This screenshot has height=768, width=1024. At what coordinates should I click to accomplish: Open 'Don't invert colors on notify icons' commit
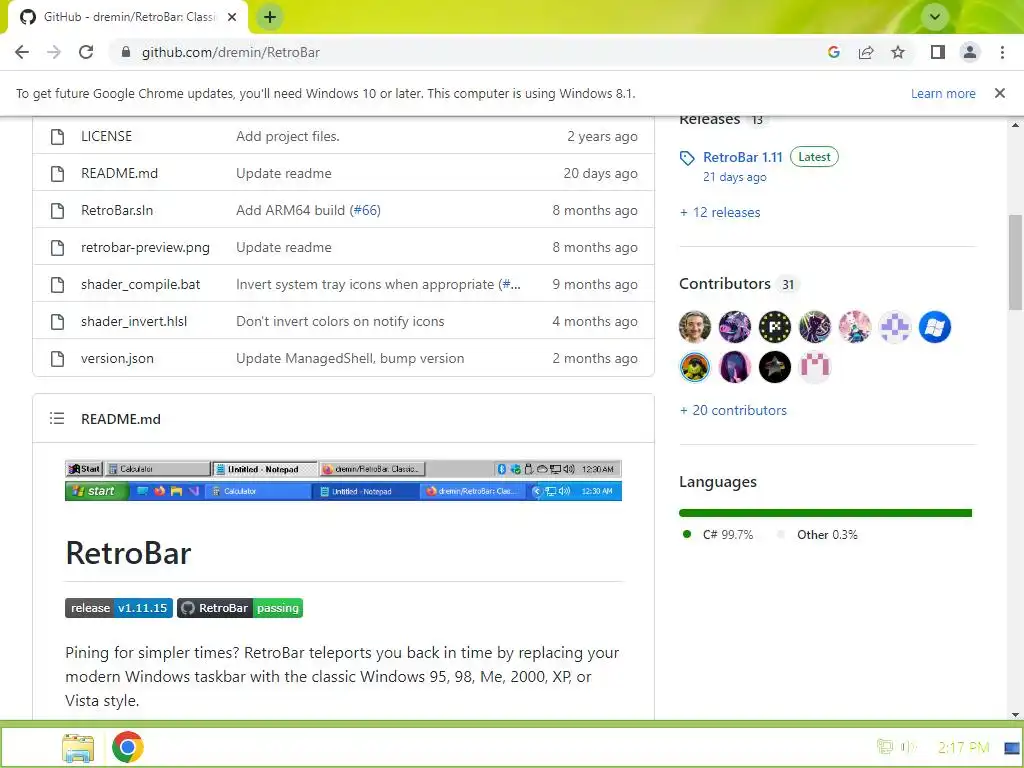click(x=340, y=321)
